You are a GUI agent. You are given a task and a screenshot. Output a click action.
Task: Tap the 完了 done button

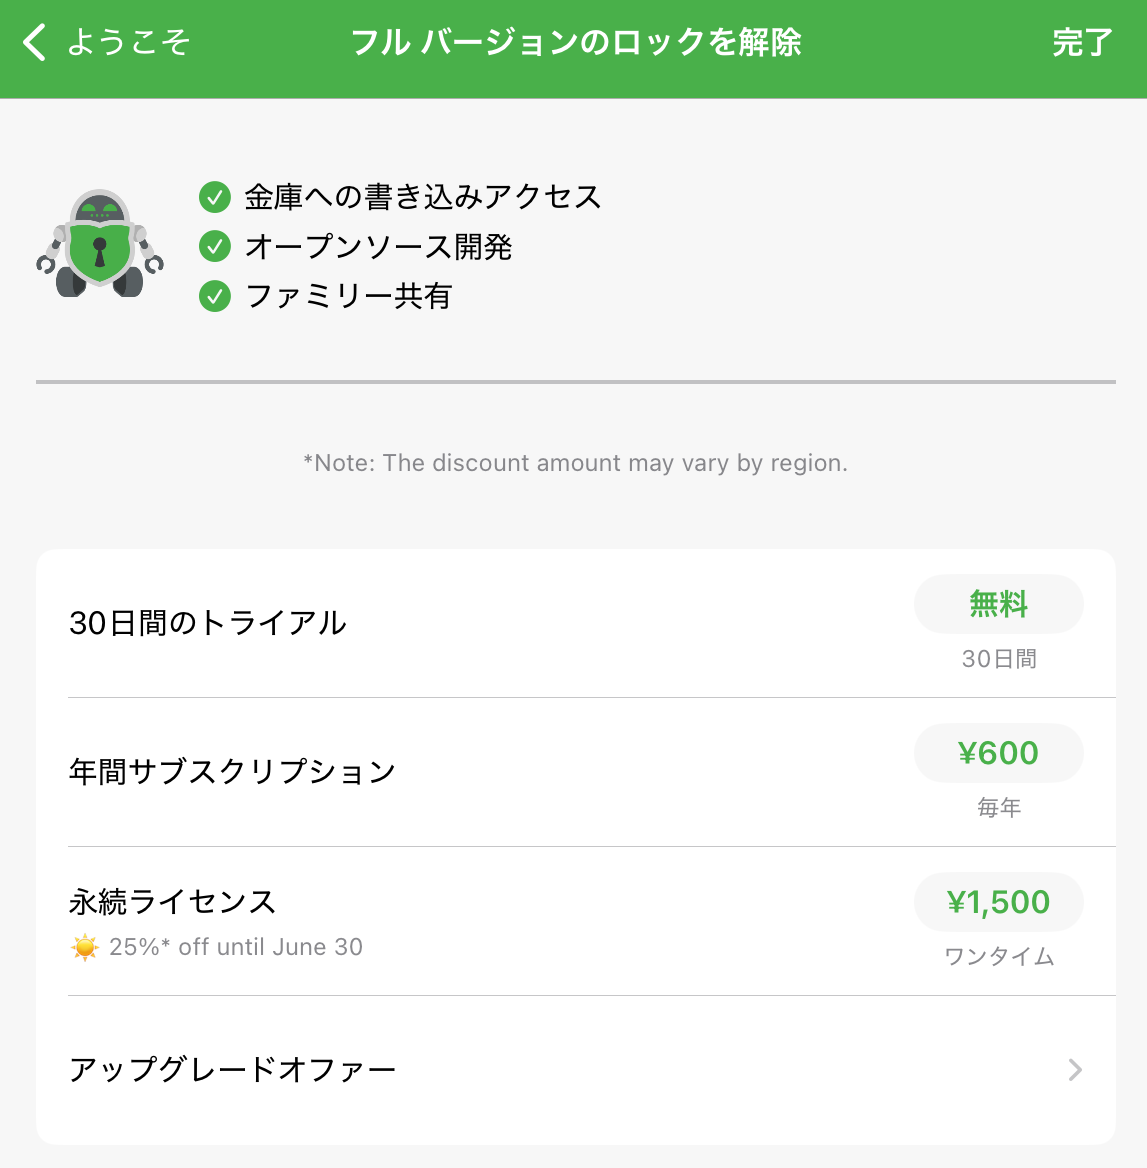(1082, 42)
